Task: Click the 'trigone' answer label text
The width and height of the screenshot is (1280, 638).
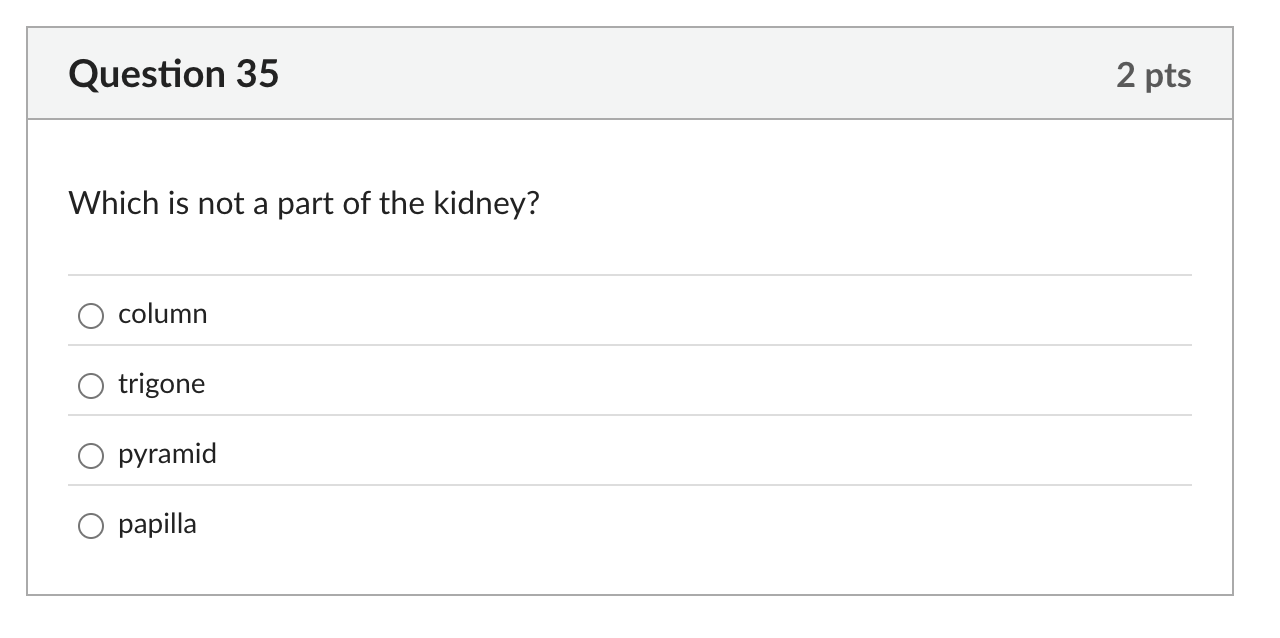Action: click(x=161, y=384)
